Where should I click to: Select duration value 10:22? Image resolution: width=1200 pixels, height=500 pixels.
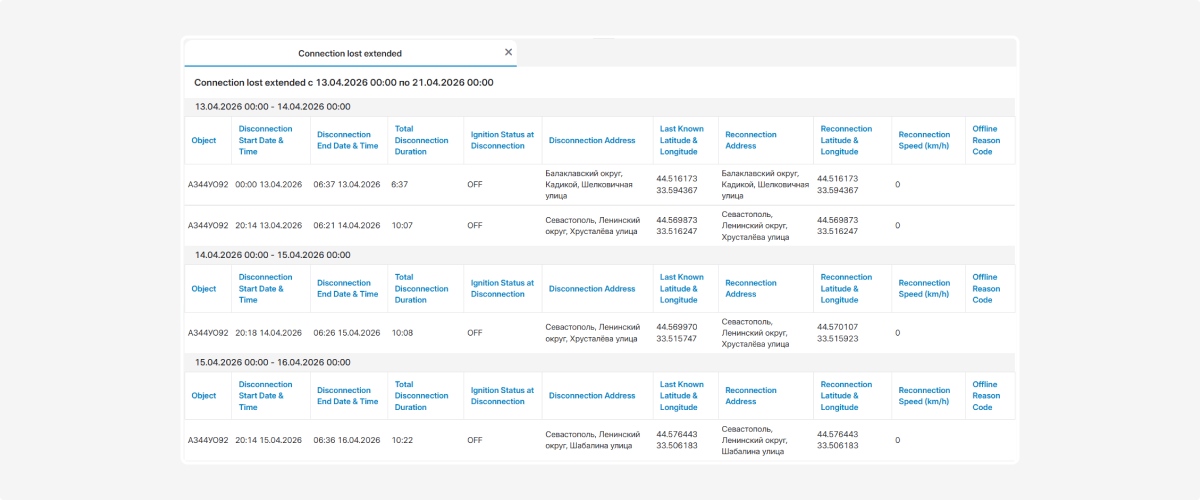coord(402,440)
